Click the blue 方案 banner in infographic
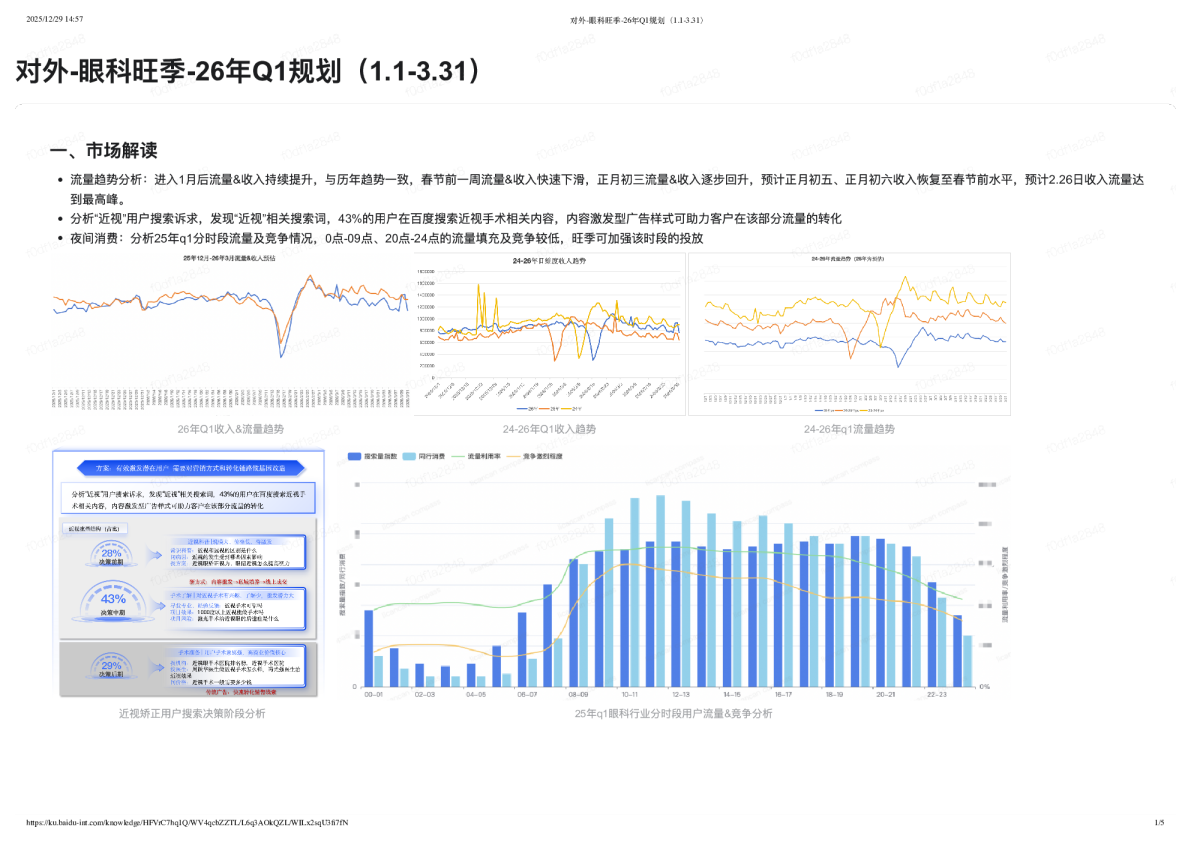The height and width of the screenshot is (842, 1188). pyautogui.click(x=190, y=467)
